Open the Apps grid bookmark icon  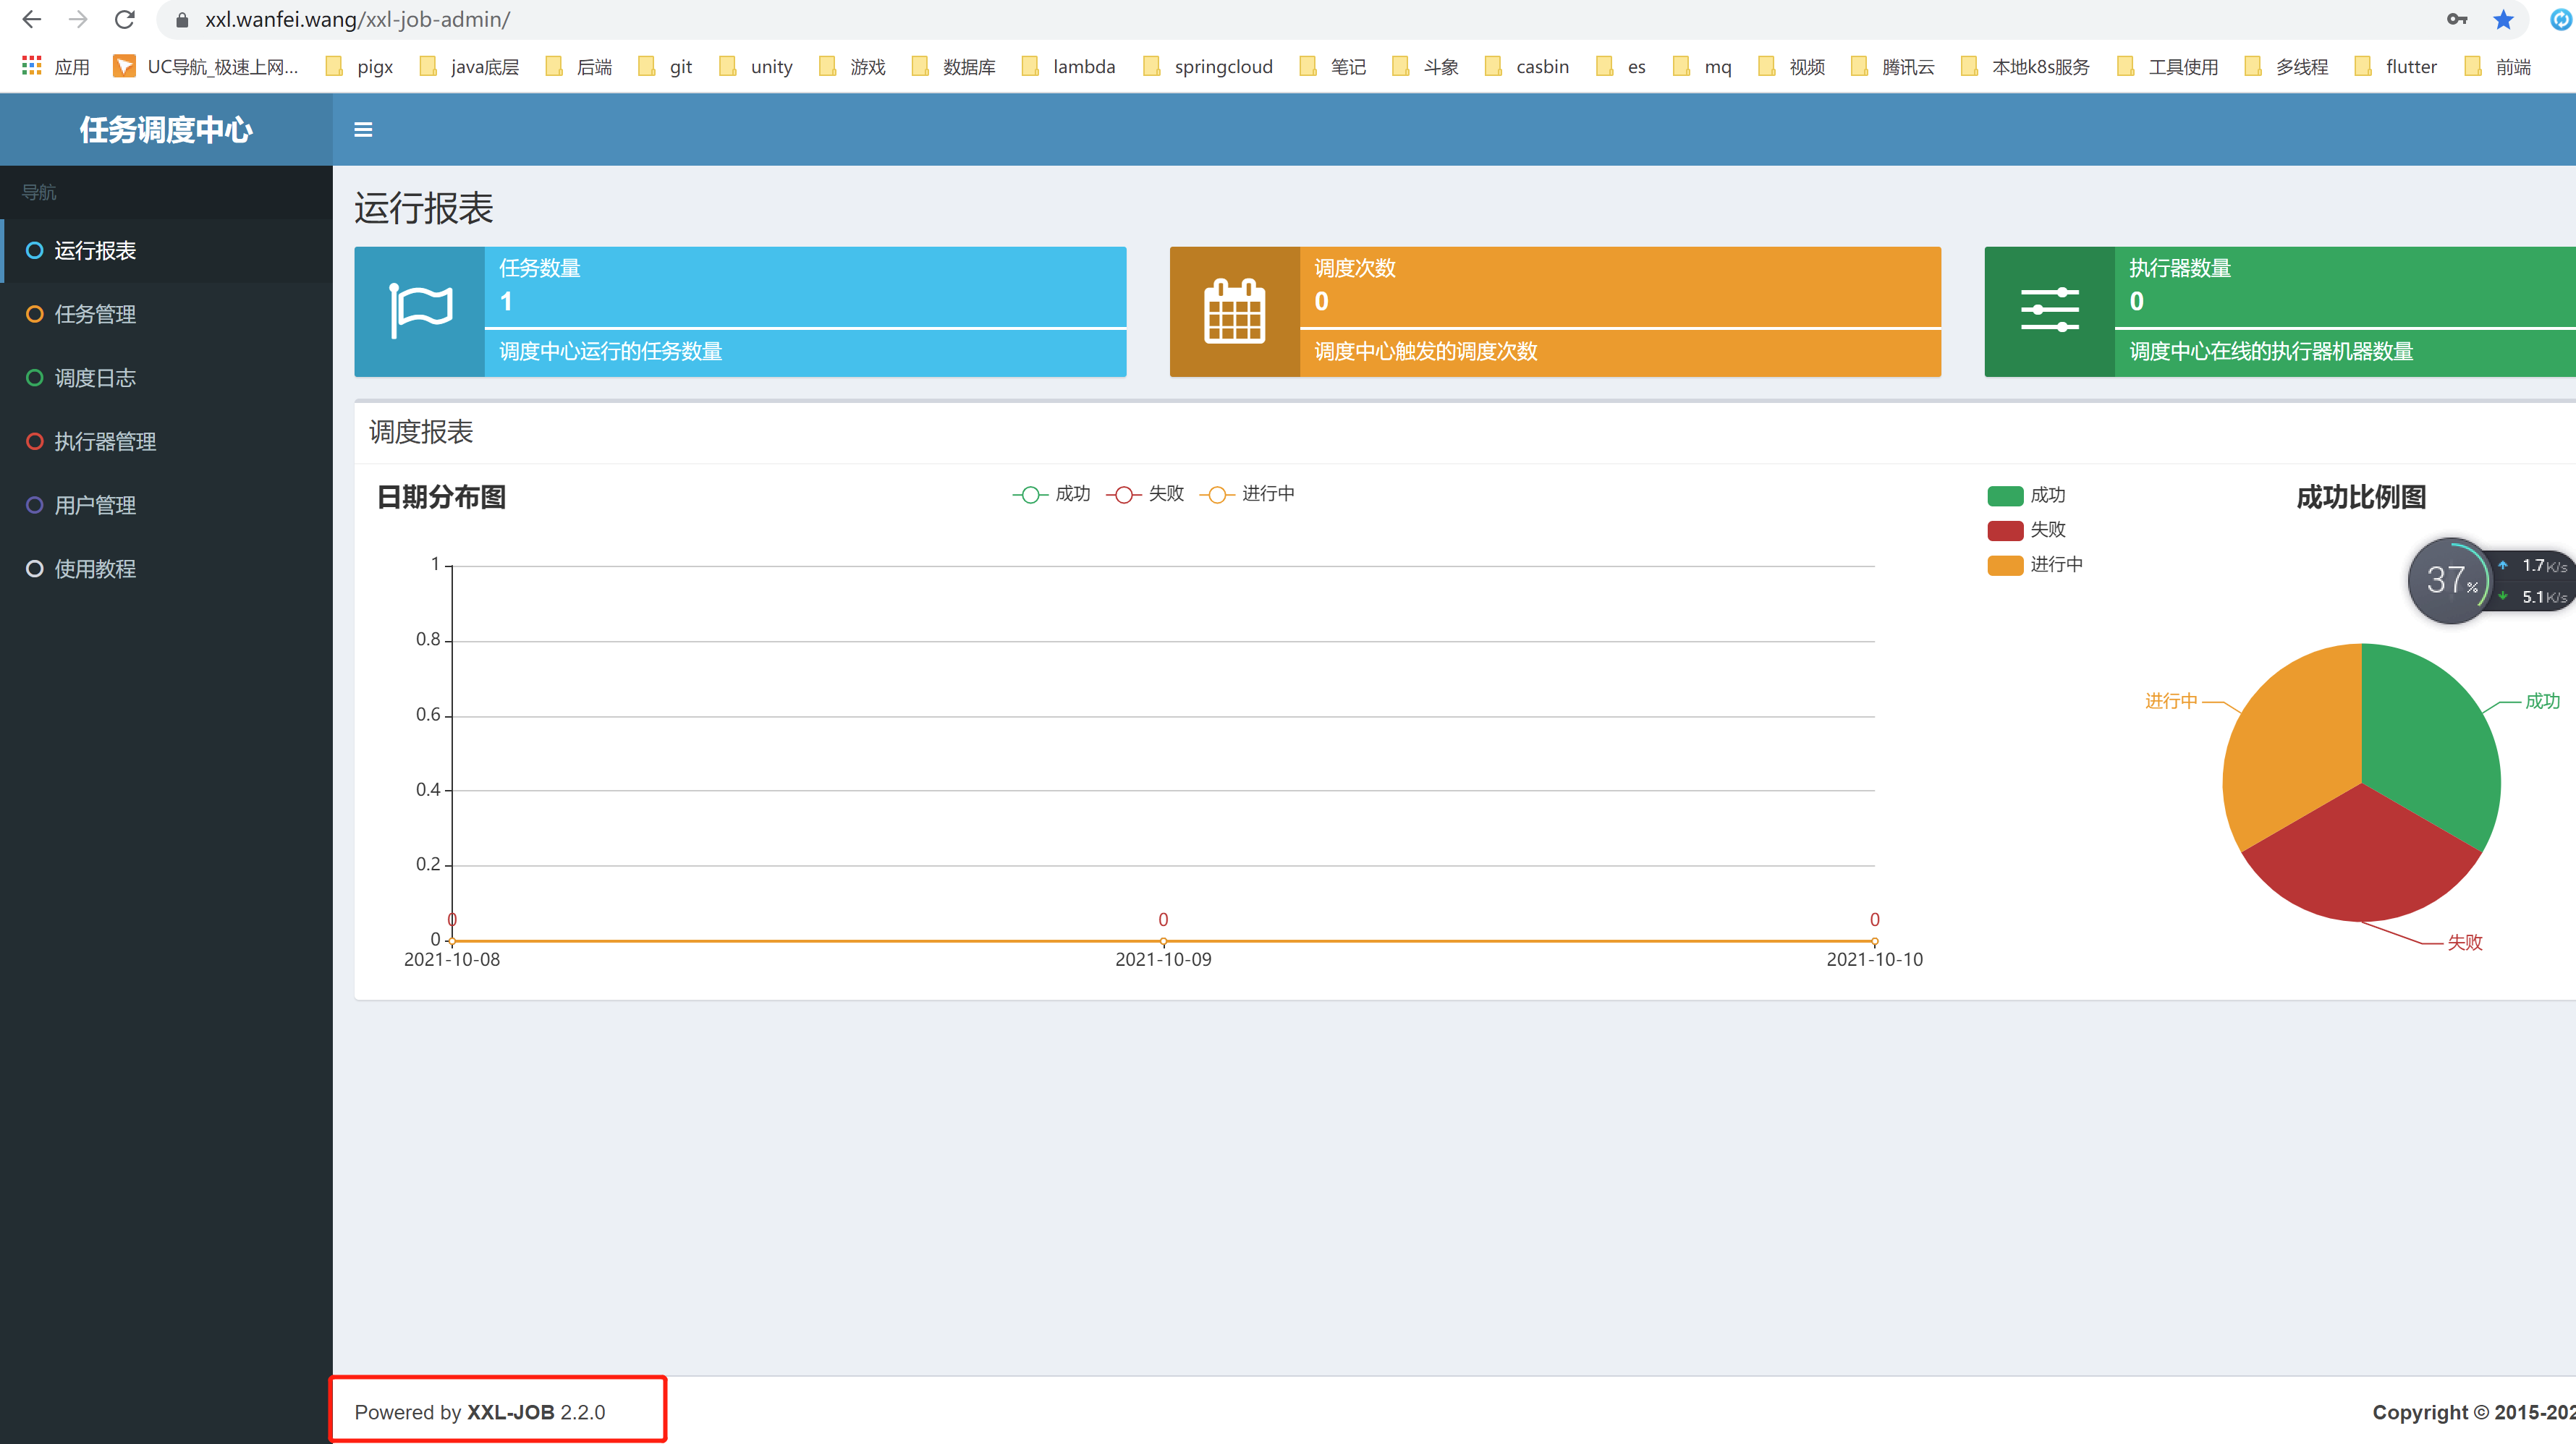point(32,66)
